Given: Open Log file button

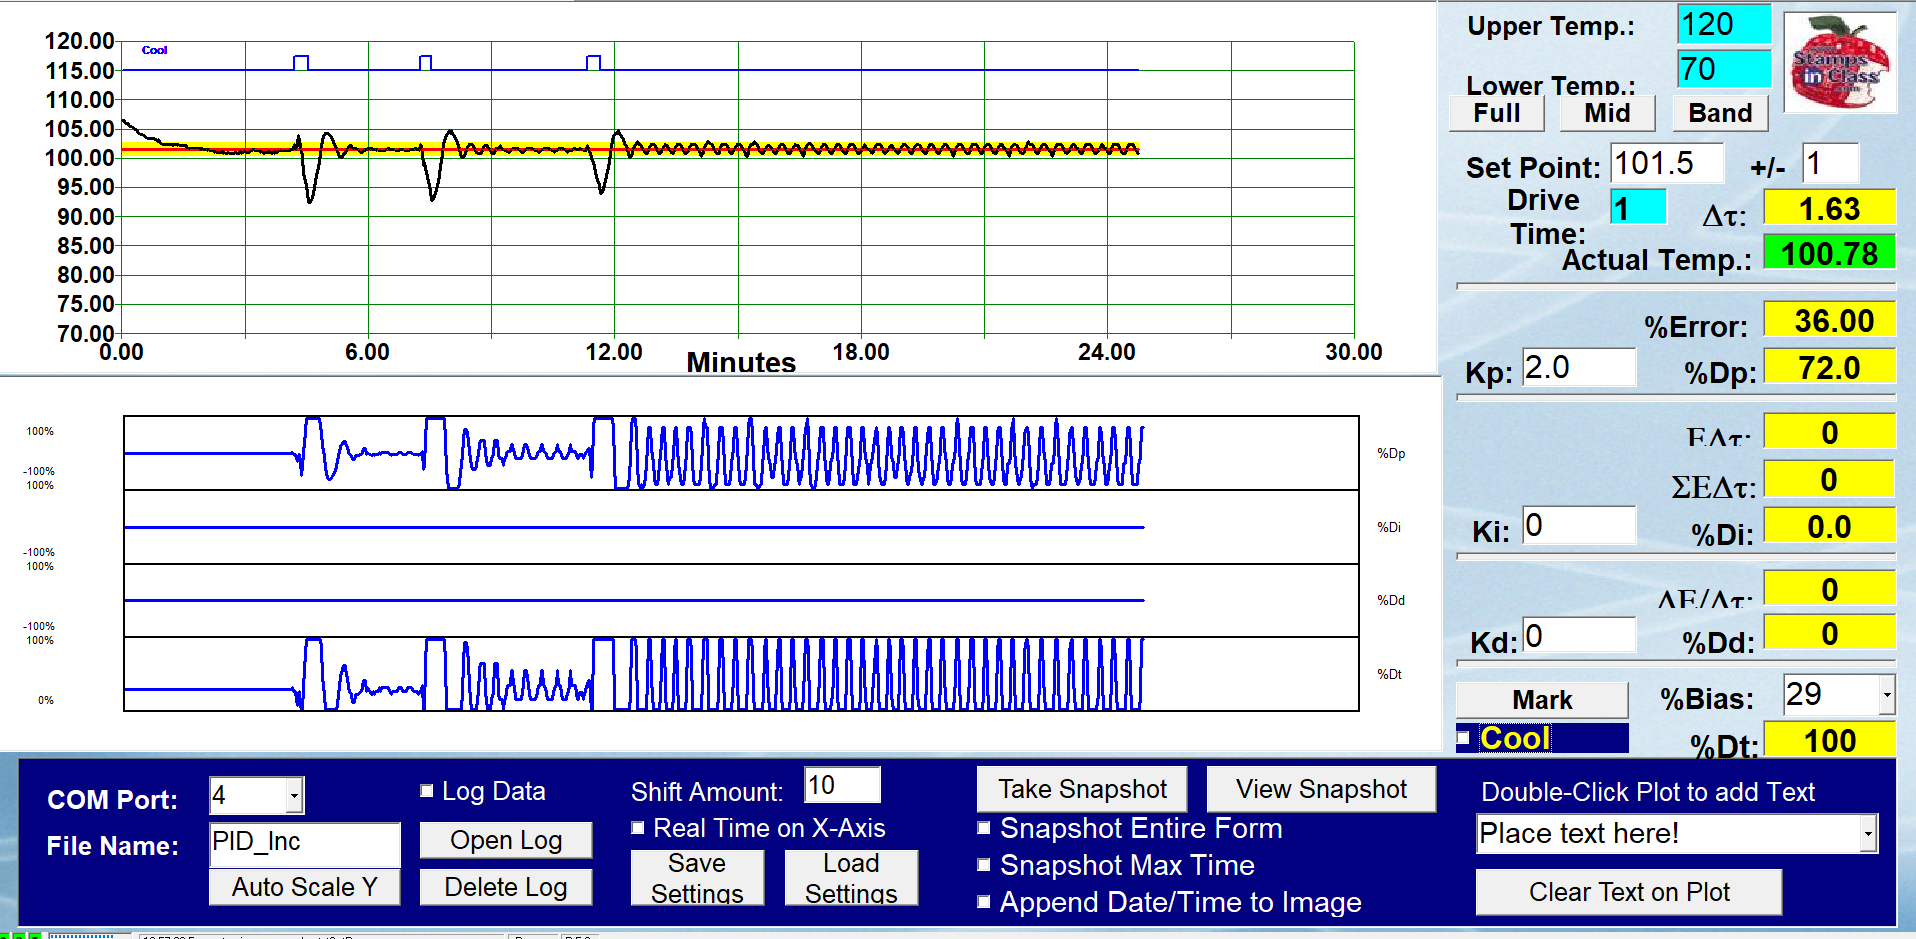Looking at the screenshot, I should pyautogui.click(x=506, y=840).
